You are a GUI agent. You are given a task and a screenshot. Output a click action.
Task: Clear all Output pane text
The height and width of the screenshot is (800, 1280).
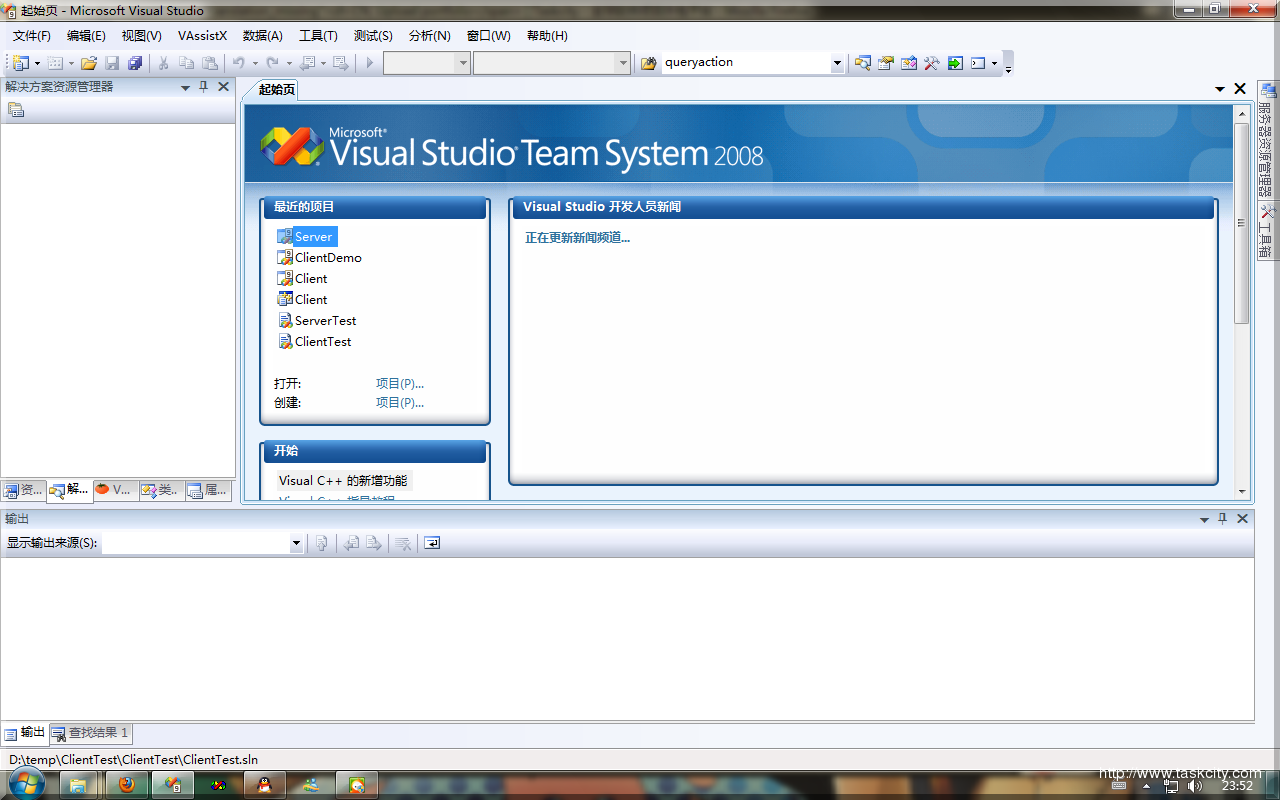tap(403, 543)
